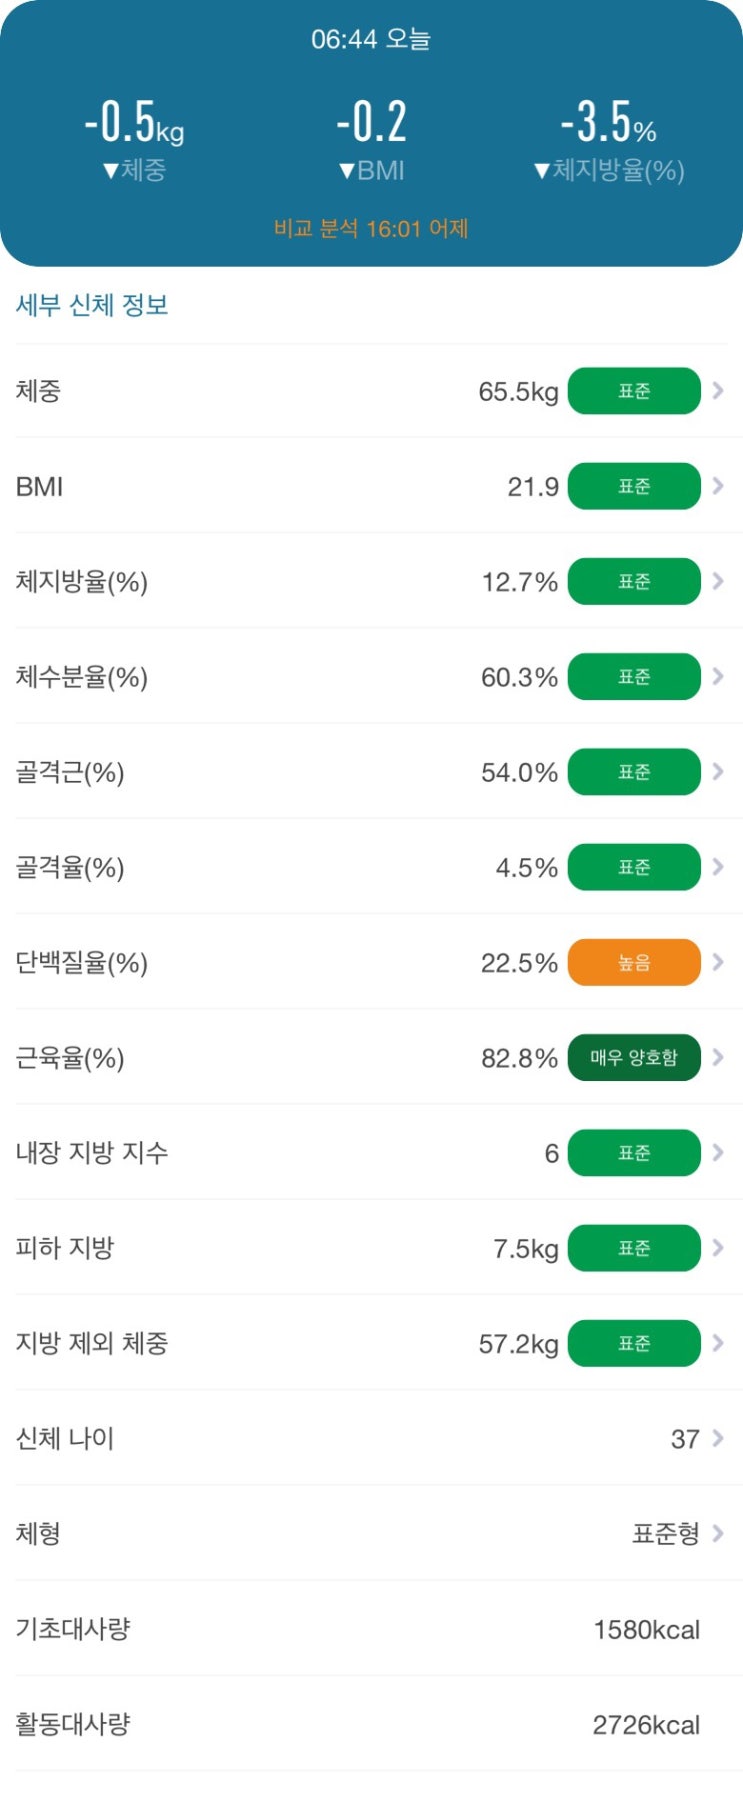Tap the -0.5kg 체중 change summary
This screenshot has height=1802, width=743.
click(x=134, y=140)
